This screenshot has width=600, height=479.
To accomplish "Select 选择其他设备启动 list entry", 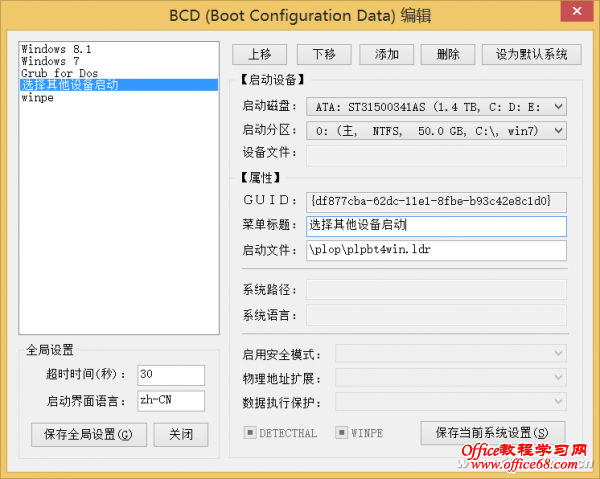I will [x=119, y=85].
